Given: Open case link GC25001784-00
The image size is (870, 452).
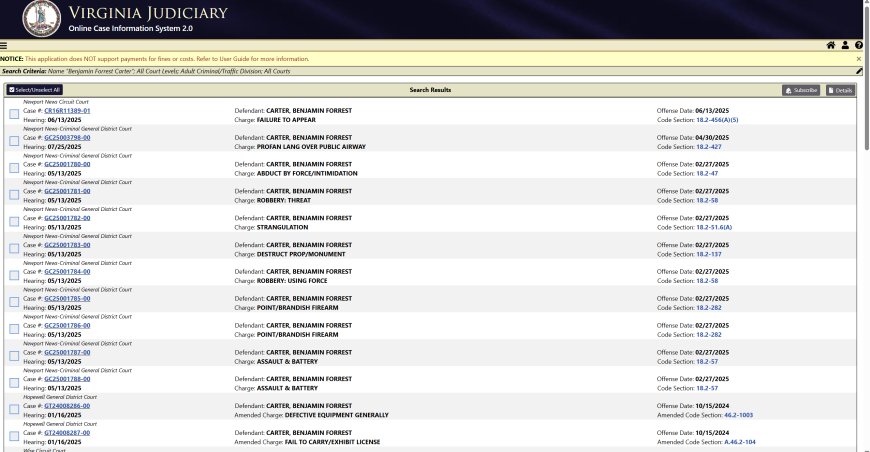Looking at the screenshot, I should pos(67,272).
